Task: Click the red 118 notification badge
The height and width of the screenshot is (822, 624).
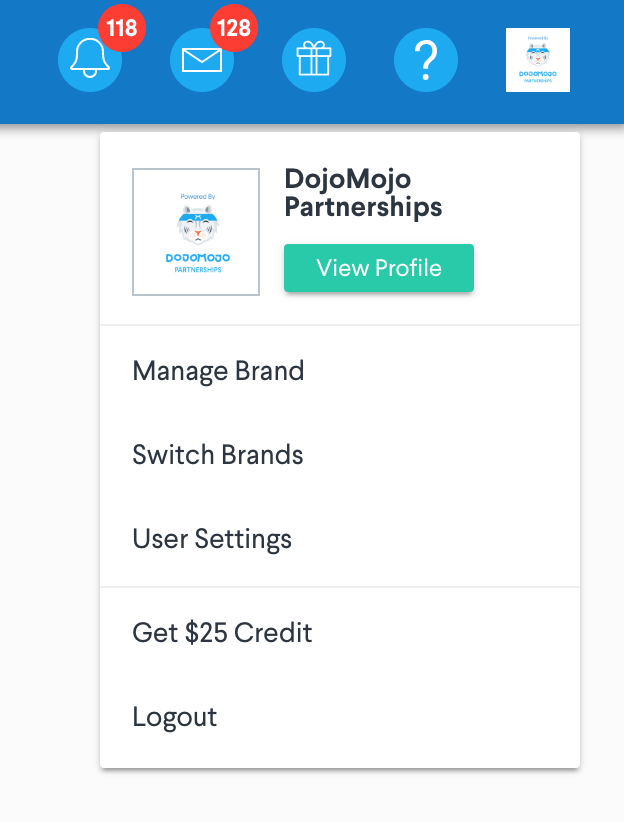Action: [x=122, y=28]
